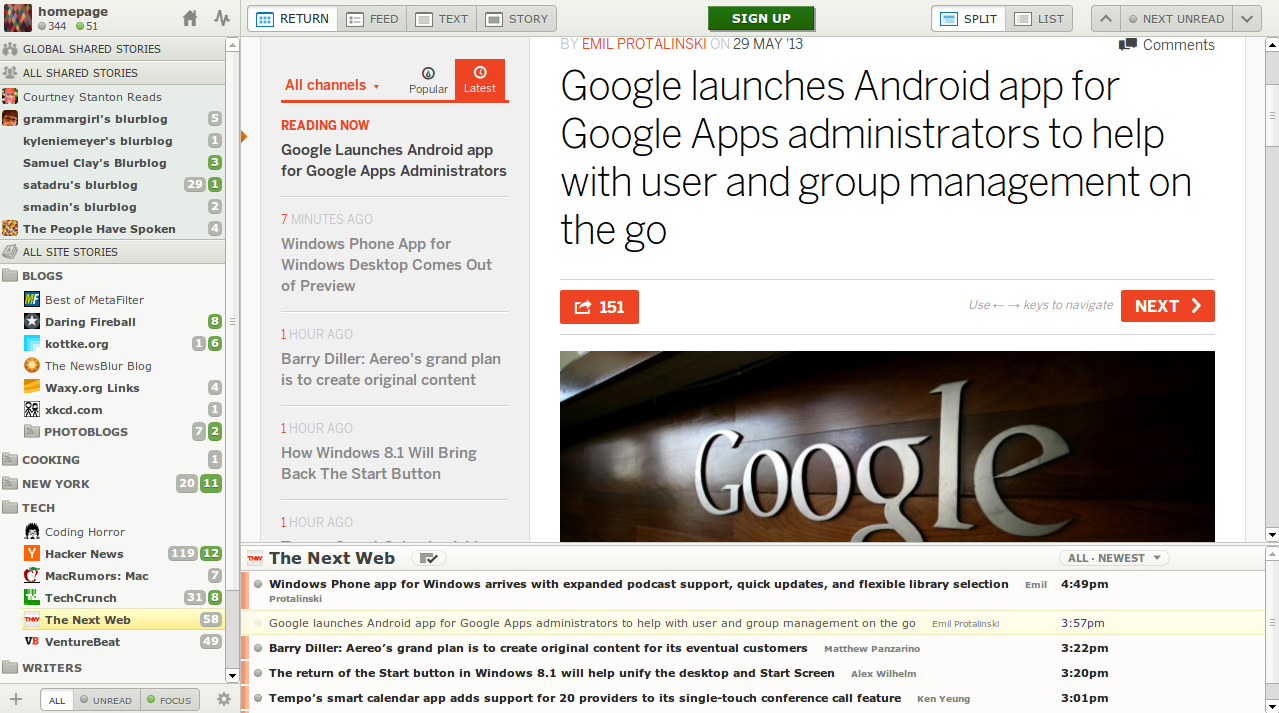Click the NEXT UNREAD button
This screenshot has height=713, width=1279.
click(x=1176, y=19)
